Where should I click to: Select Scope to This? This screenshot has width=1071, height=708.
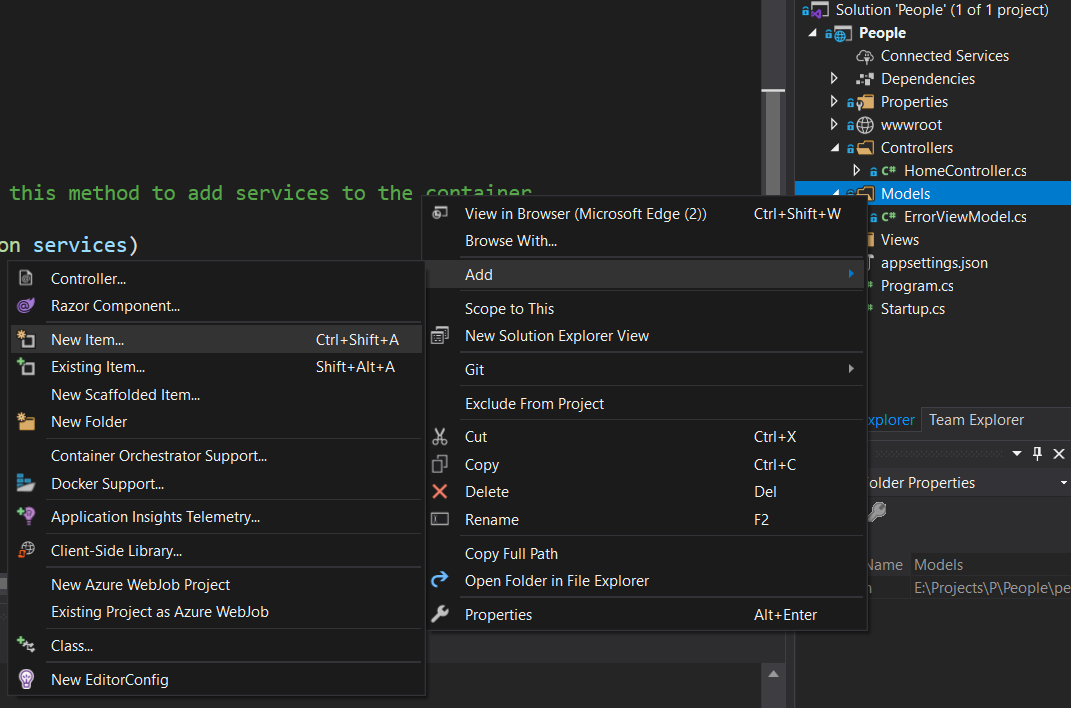(646, 309)
